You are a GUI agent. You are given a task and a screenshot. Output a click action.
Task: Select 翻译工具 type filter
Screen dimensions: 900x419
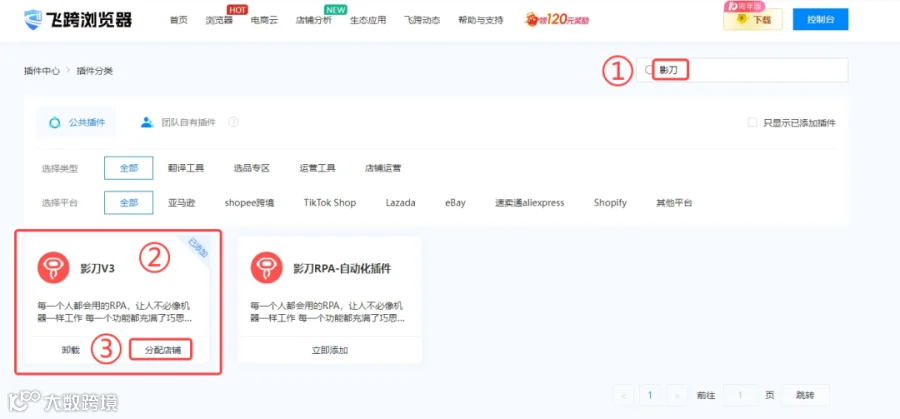(x=186, y=168)
